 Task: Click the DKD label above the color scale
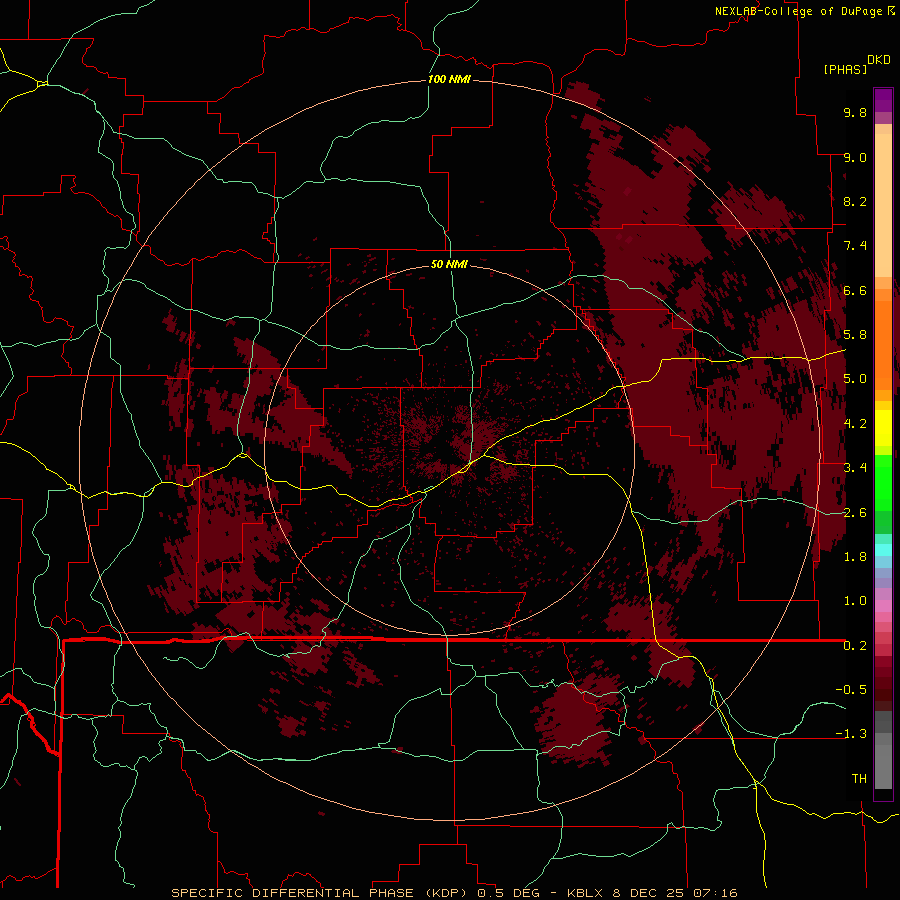(878, 59)
